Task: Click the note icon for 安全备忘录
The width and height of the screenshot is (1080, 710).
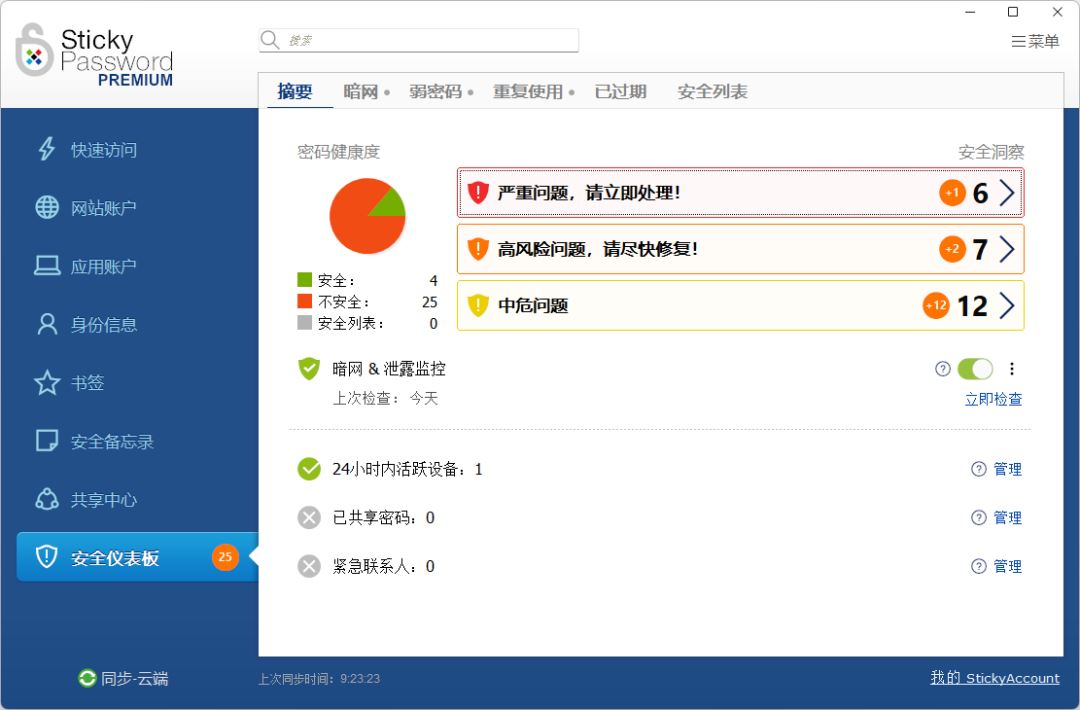Action: [x=47, y=441]
